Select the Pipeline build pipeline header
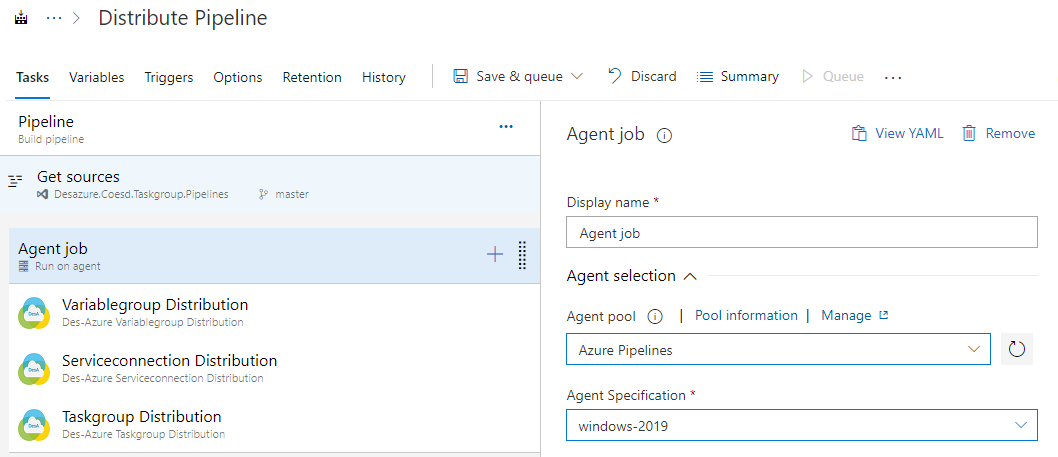The image size is (1058, 457). point(270,128)
